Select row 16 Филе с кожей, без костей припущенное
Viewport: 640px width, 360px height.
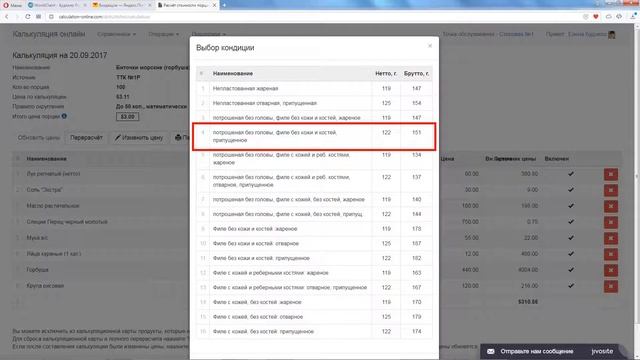tap(314, 332)
